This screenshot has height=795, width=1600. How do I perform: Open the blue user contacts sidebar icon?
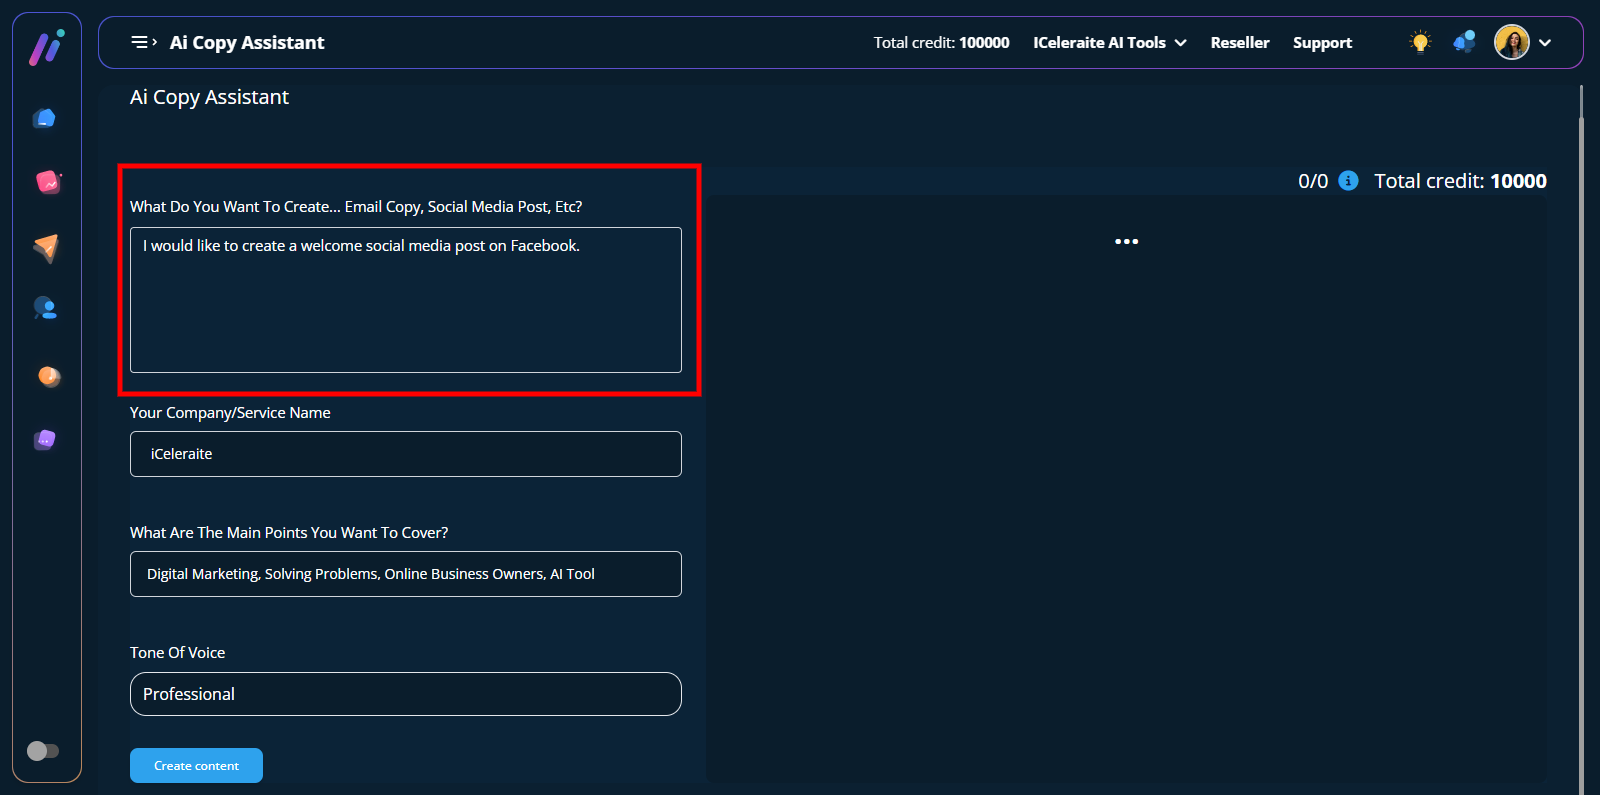click(x=45, y=308)
